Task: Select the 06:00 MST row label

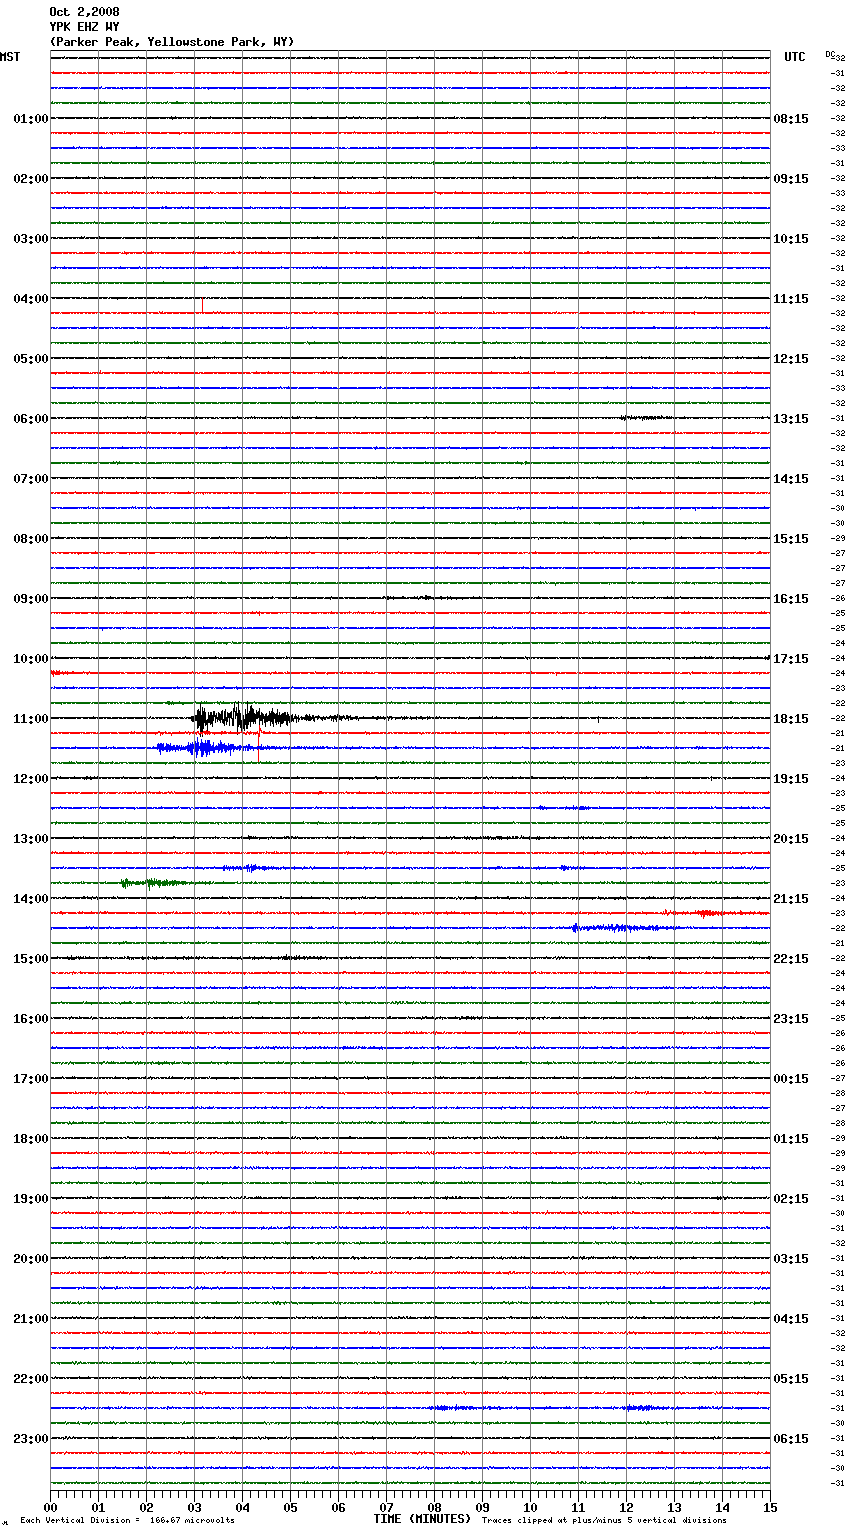Action: click(x=31, y=419)
